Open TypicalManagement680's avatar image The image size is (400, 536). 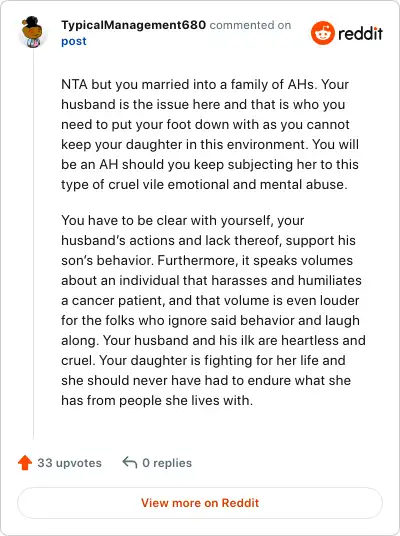pyautogui.click(x=32, y=32)
